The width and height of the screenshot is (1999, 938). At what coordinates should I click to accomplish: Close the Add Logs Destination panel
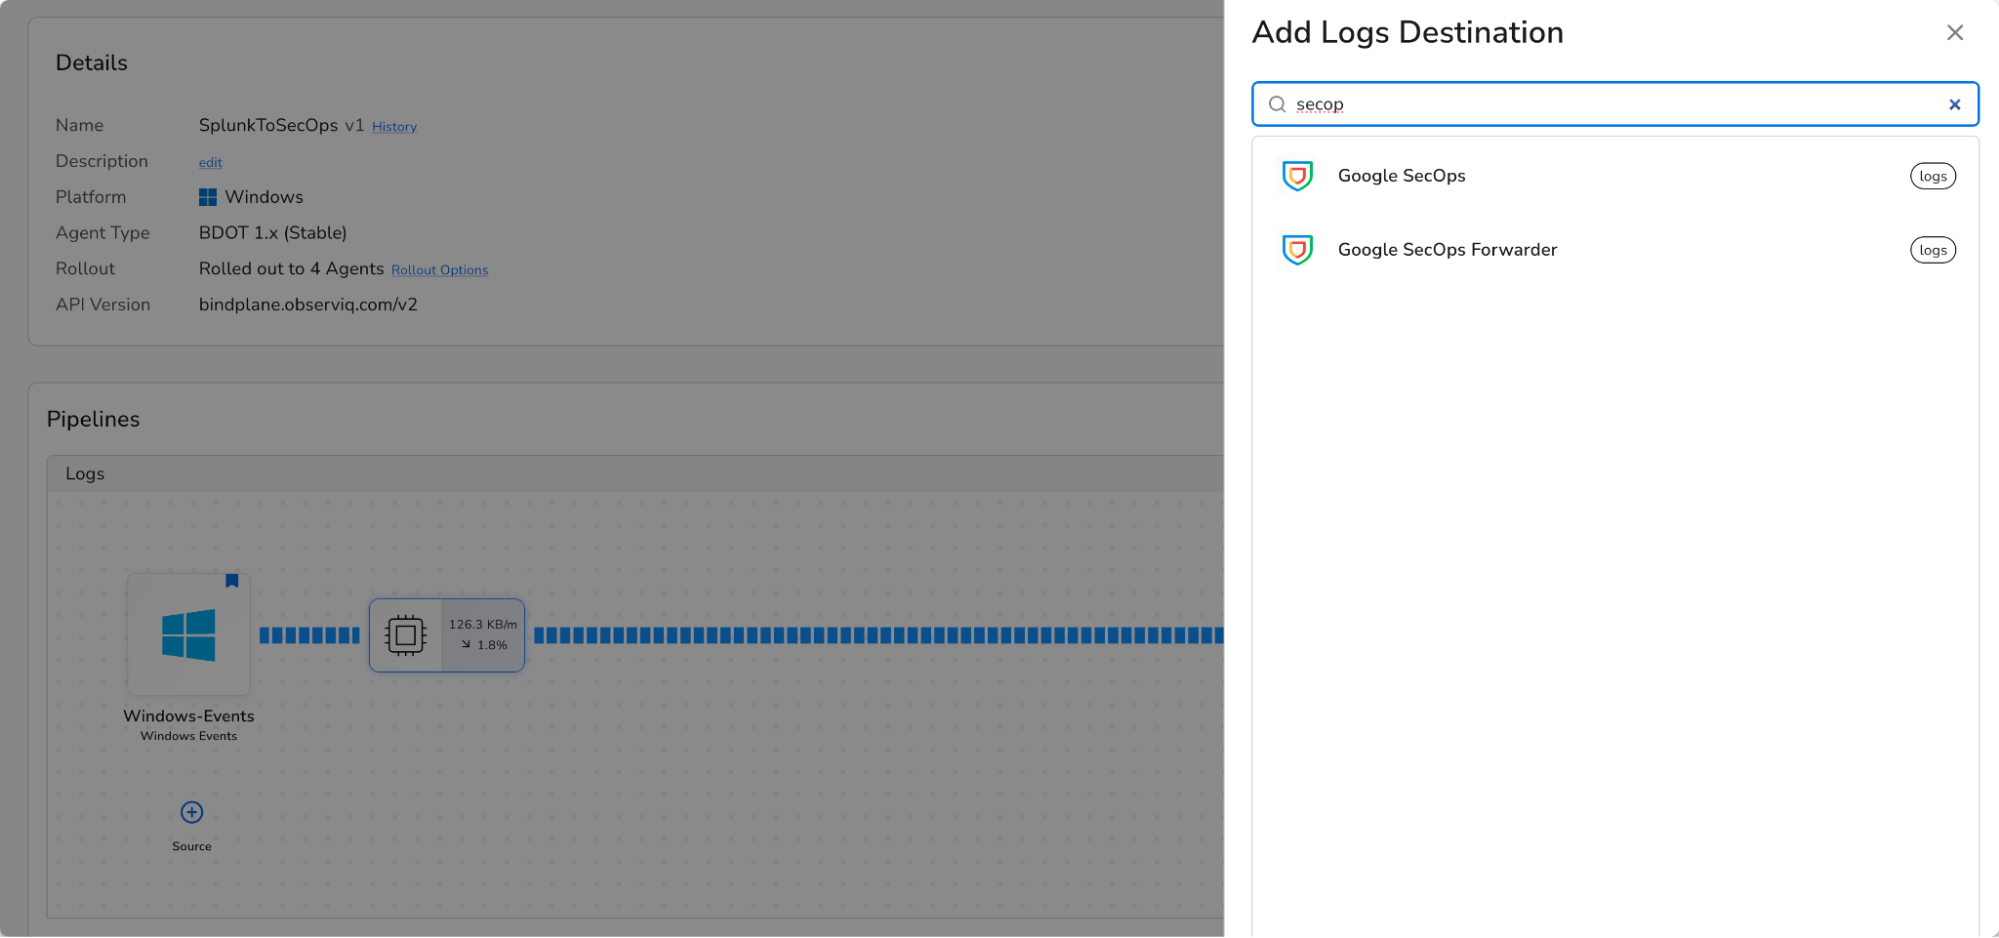(x=1955, y=32)
